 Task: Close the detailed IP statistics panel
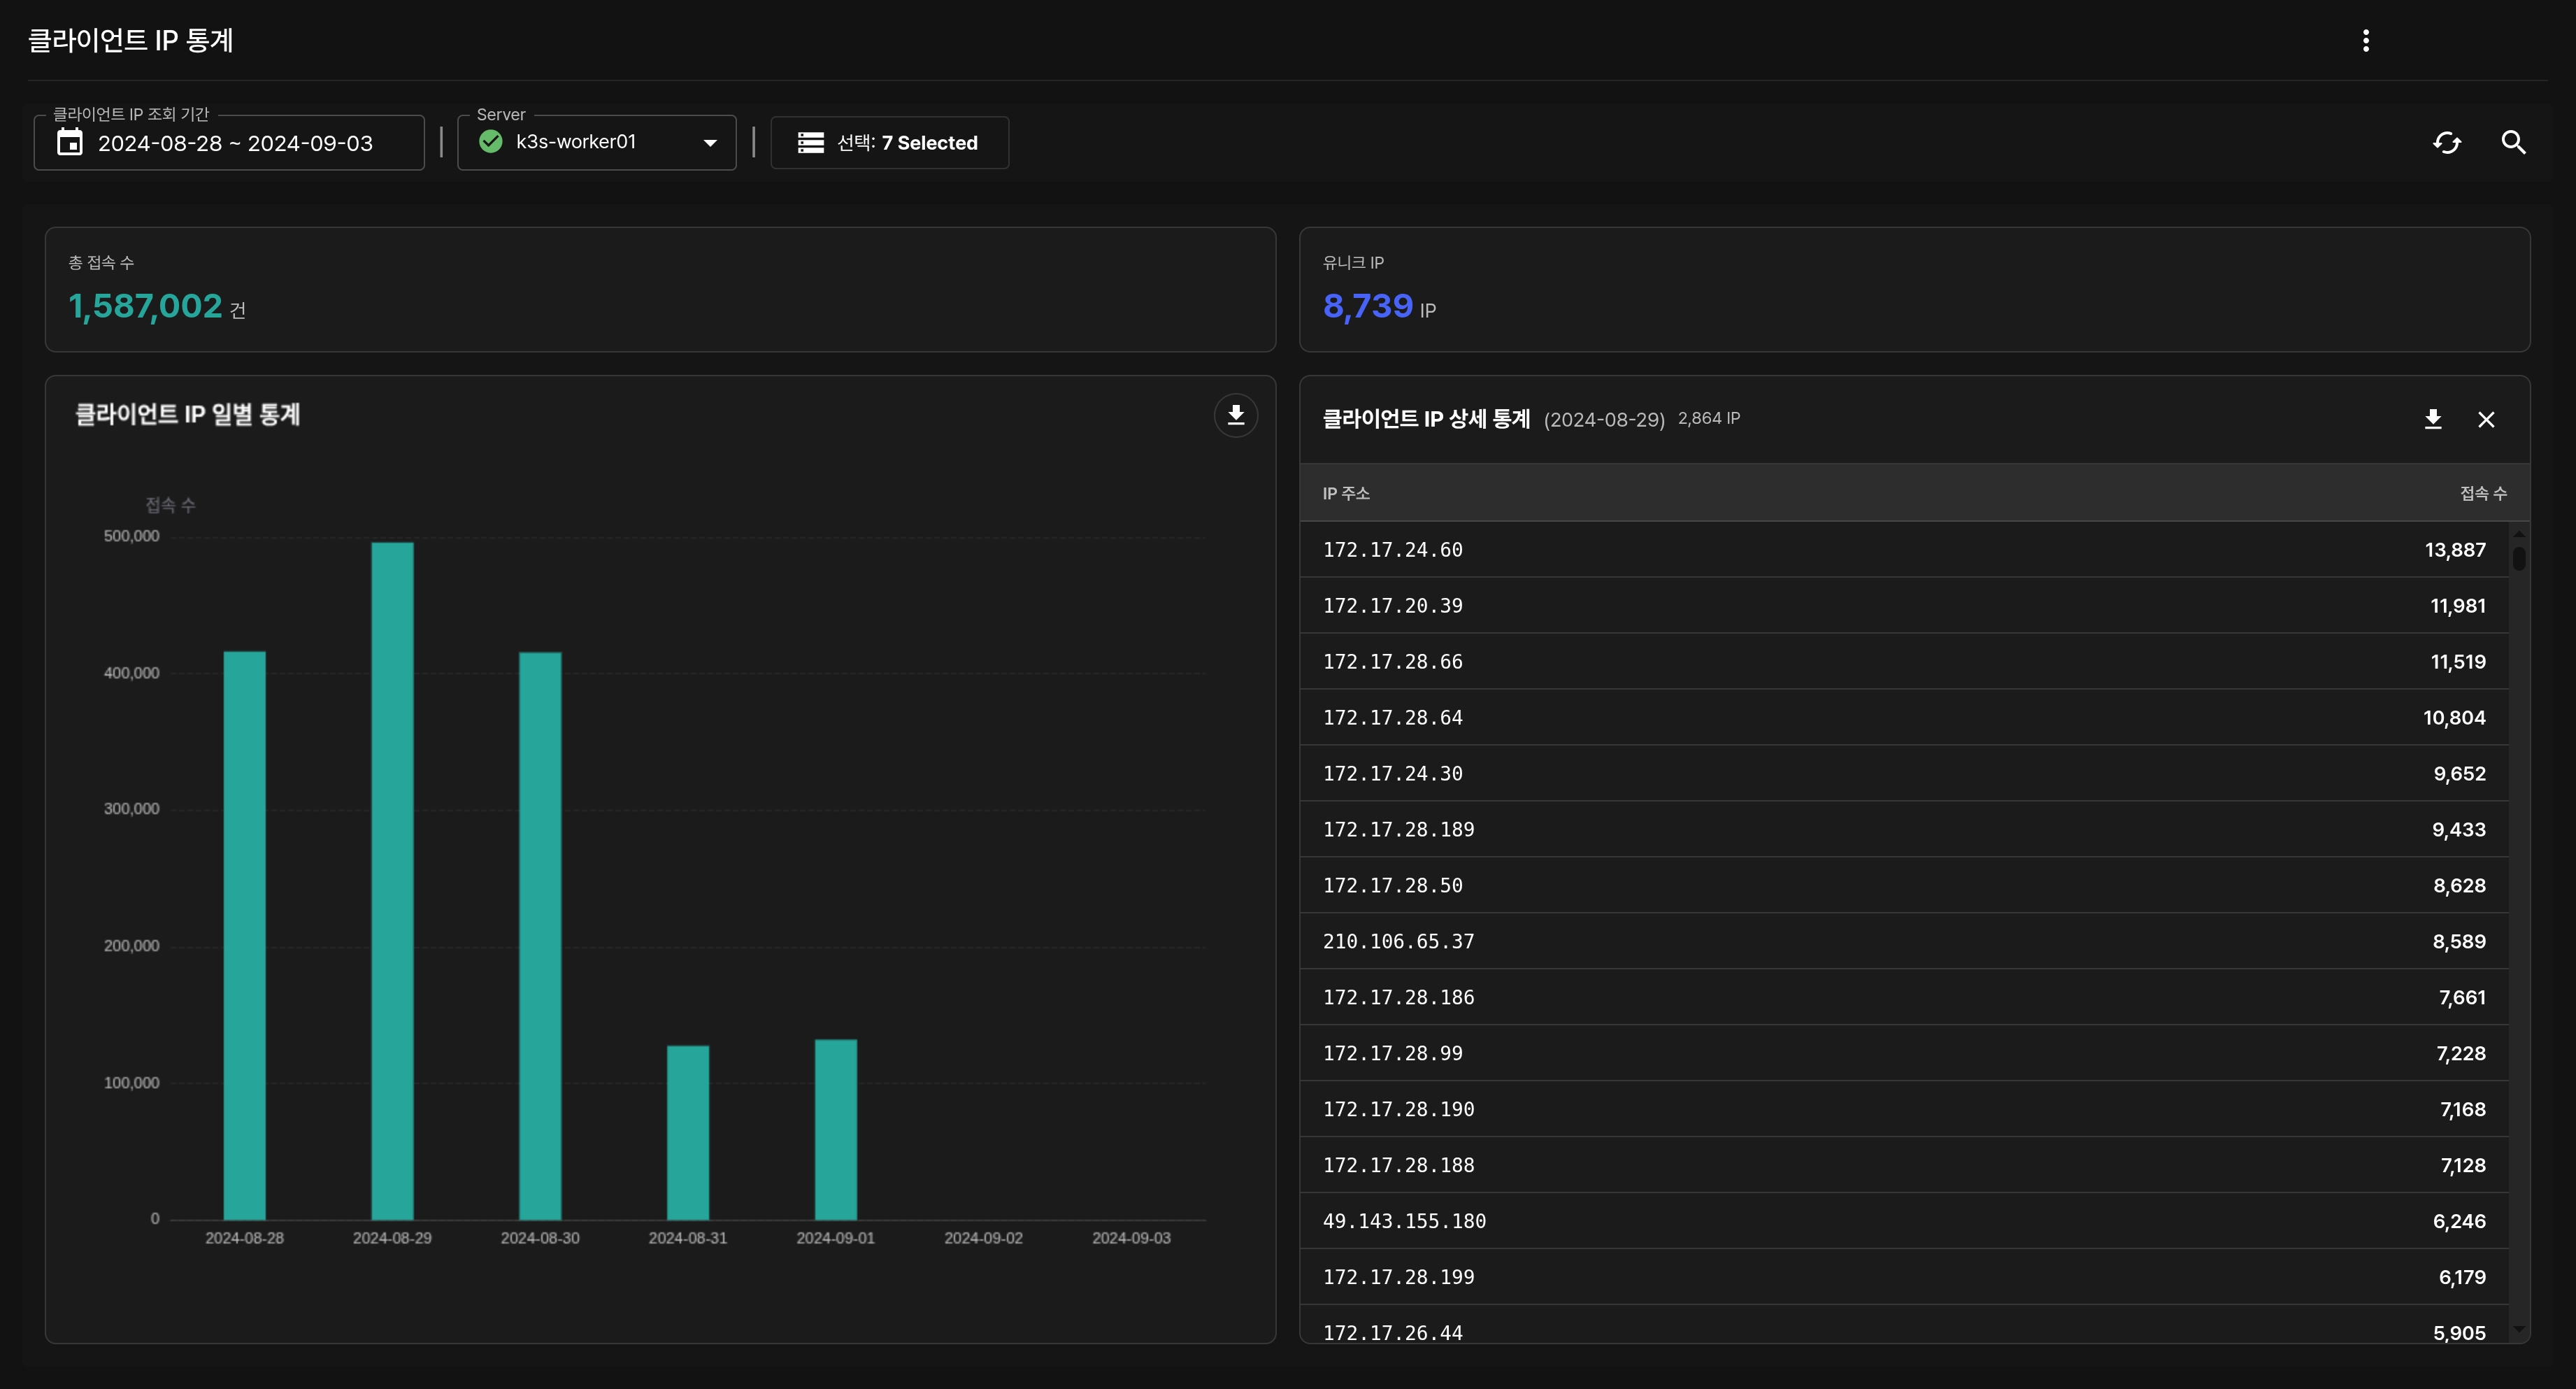coord(2486,419)
